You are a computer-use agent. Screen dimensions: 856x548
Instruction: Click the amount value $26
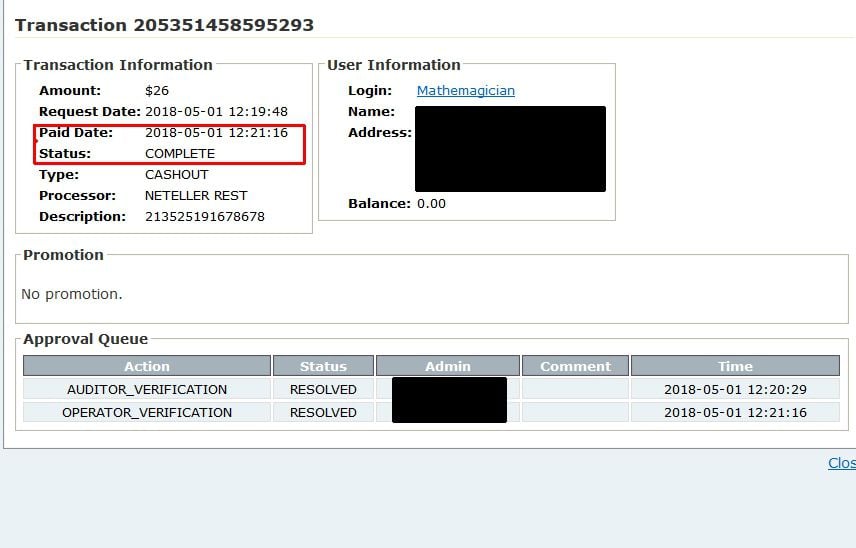(x=157, y=91)
